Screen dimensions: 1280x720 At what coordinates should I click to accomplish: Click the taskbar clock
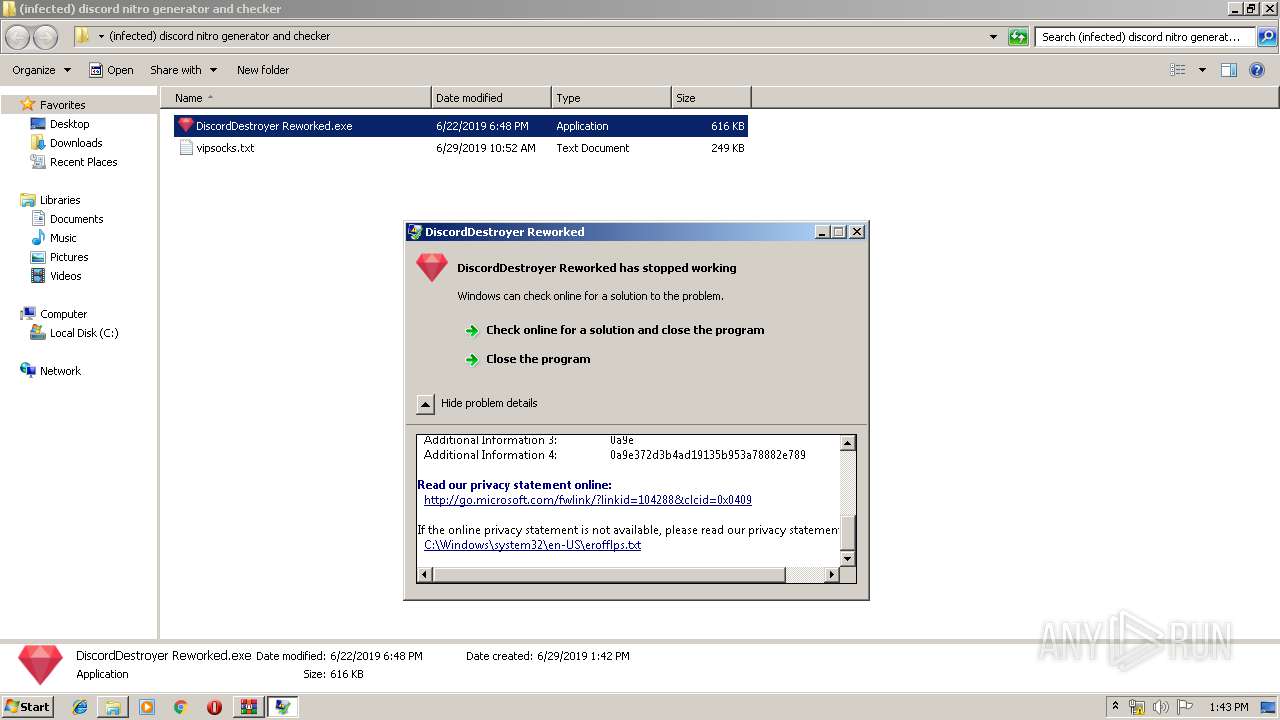[1228, 707]
